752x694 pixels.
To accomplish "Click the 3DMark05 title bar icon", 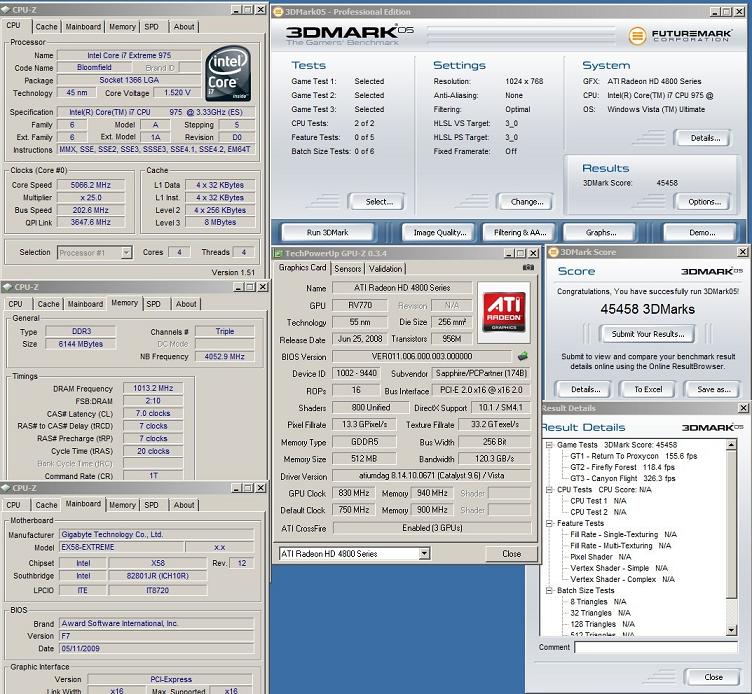I will point(278,12).
